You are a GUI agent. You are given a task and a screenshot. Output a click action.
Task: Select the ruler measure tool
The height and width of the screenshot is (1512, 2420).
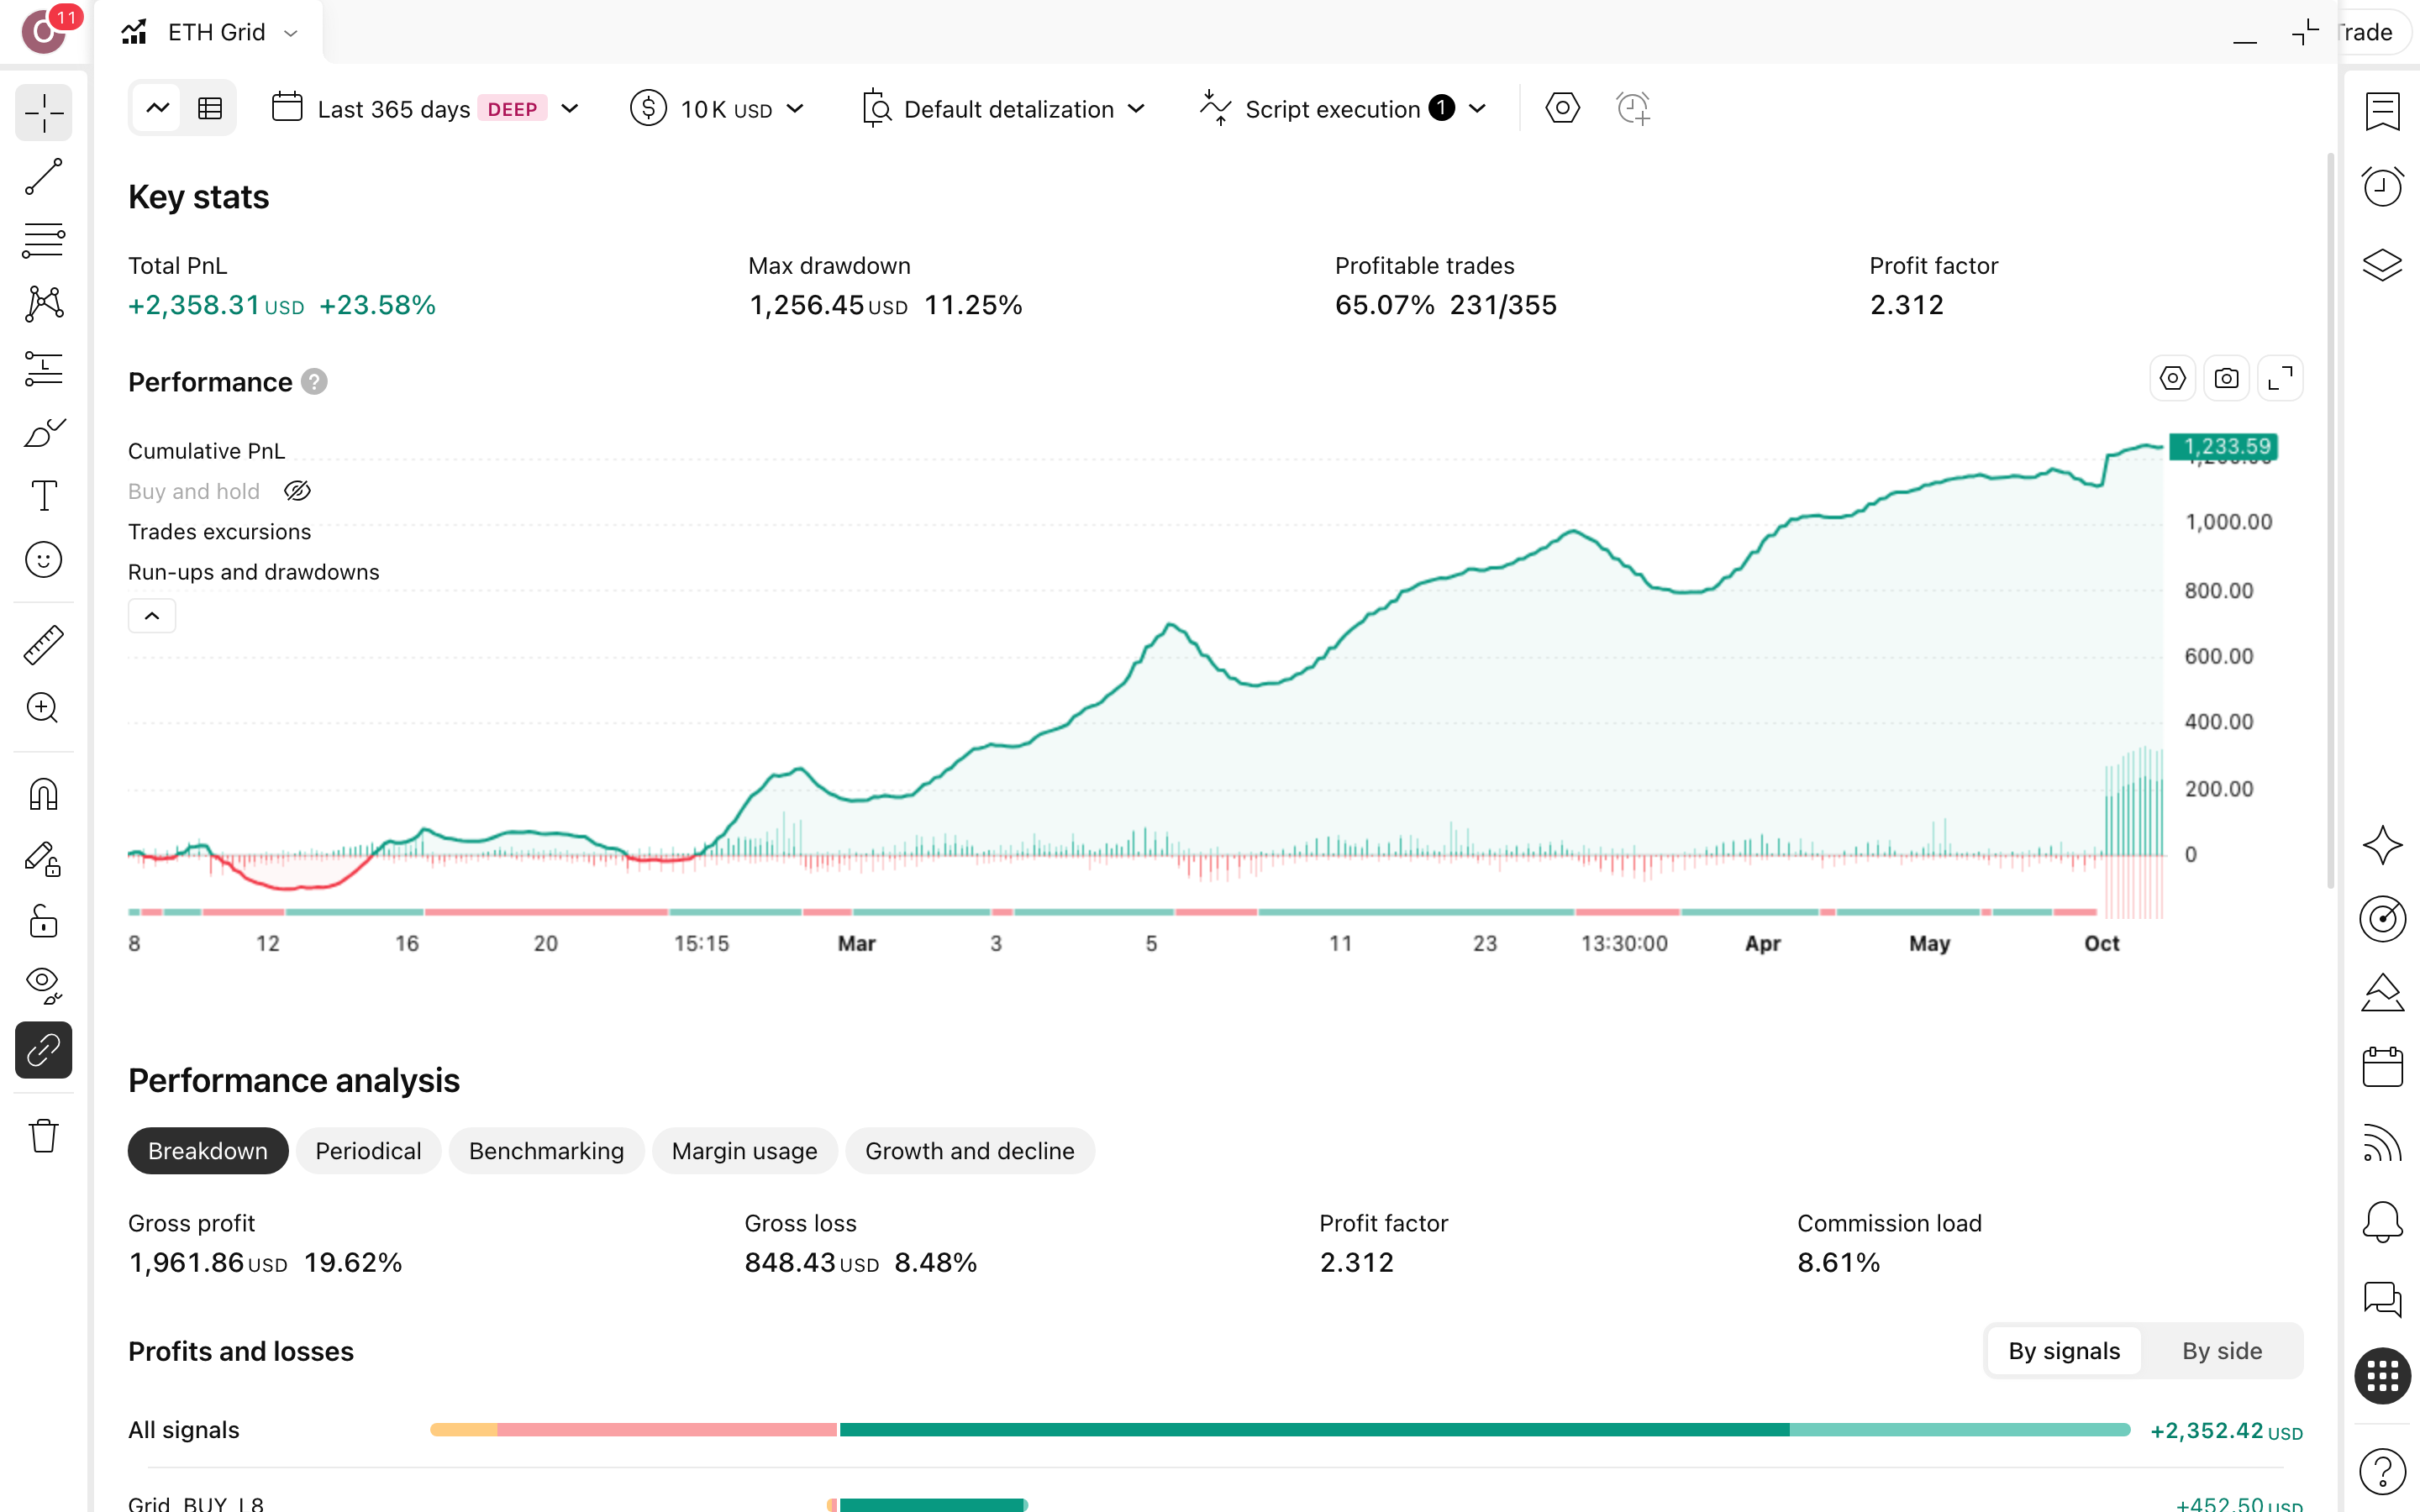pyautogui.click(x=43, y=645)
